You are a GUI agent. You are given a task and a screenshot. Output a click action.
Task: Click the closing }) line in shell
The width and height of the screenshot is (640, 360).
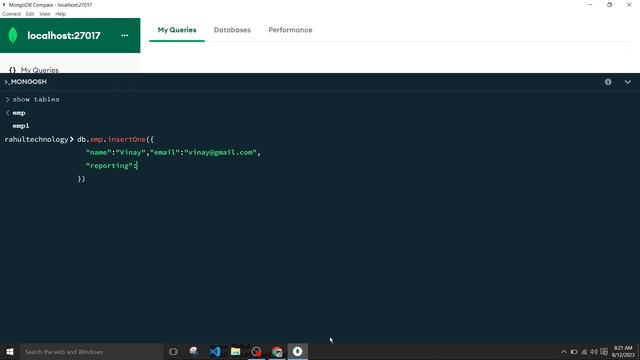tap(81, 179)
